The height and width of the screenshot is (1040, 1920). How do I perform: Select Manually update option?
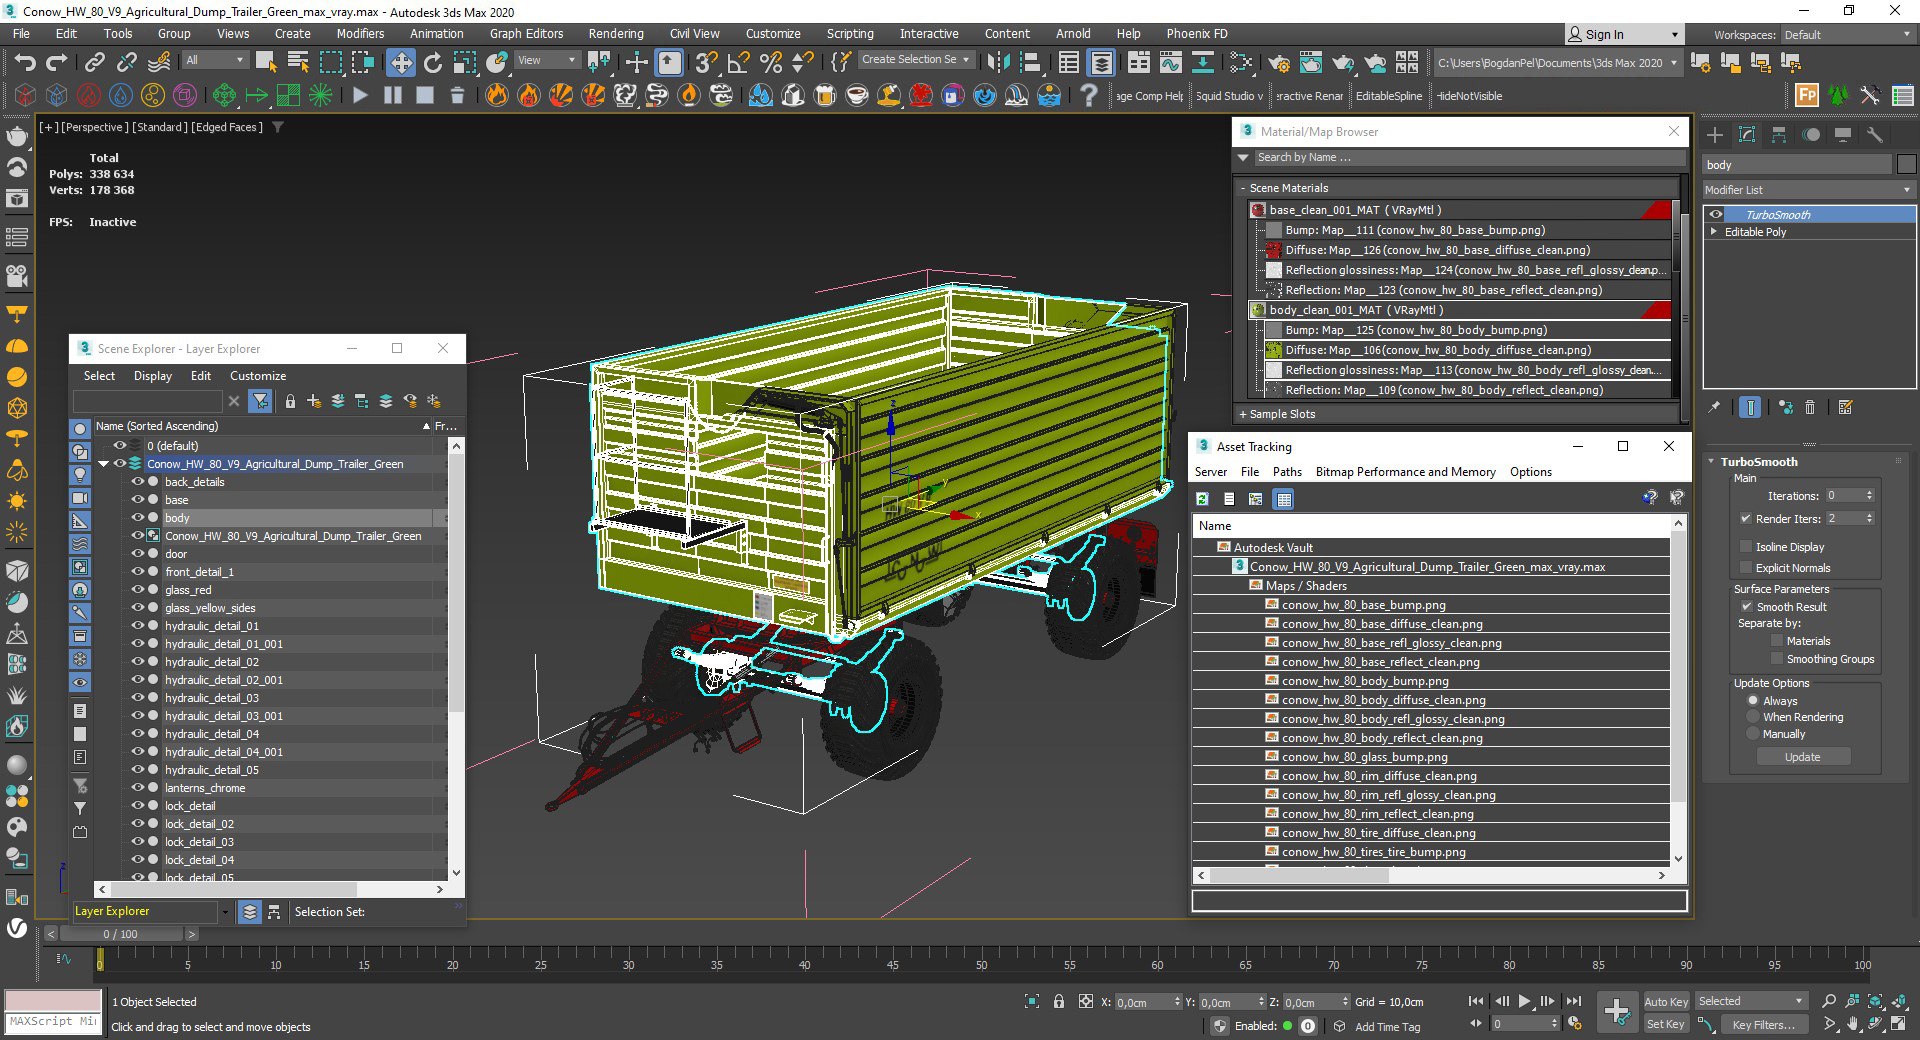tap(1753, 734)
